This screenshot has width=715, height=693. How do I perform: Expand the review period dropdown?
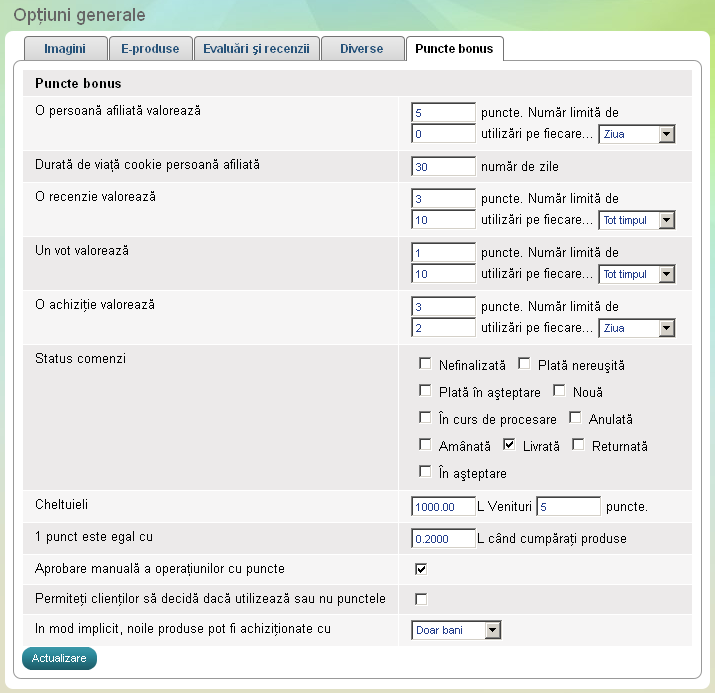click(x=636, y=220)
